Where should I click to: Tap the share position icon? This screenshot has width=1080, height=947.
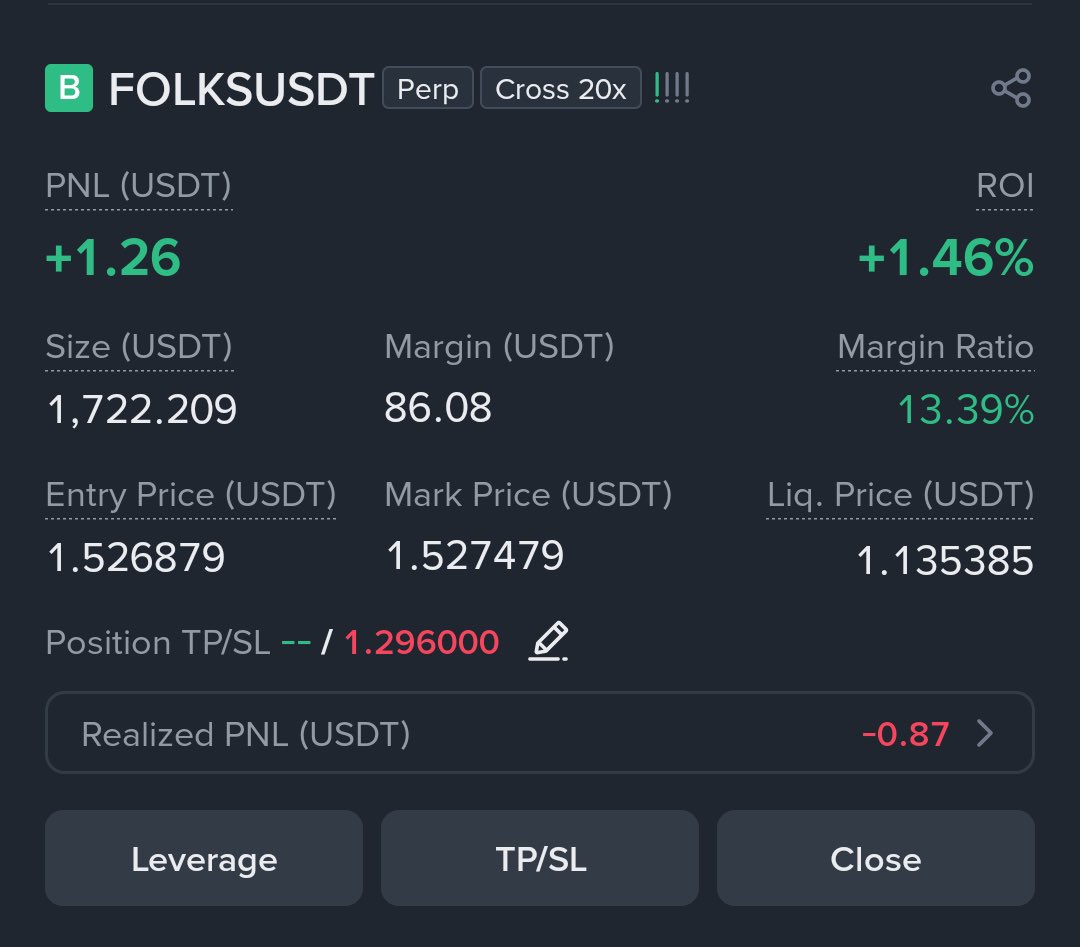1011,88
